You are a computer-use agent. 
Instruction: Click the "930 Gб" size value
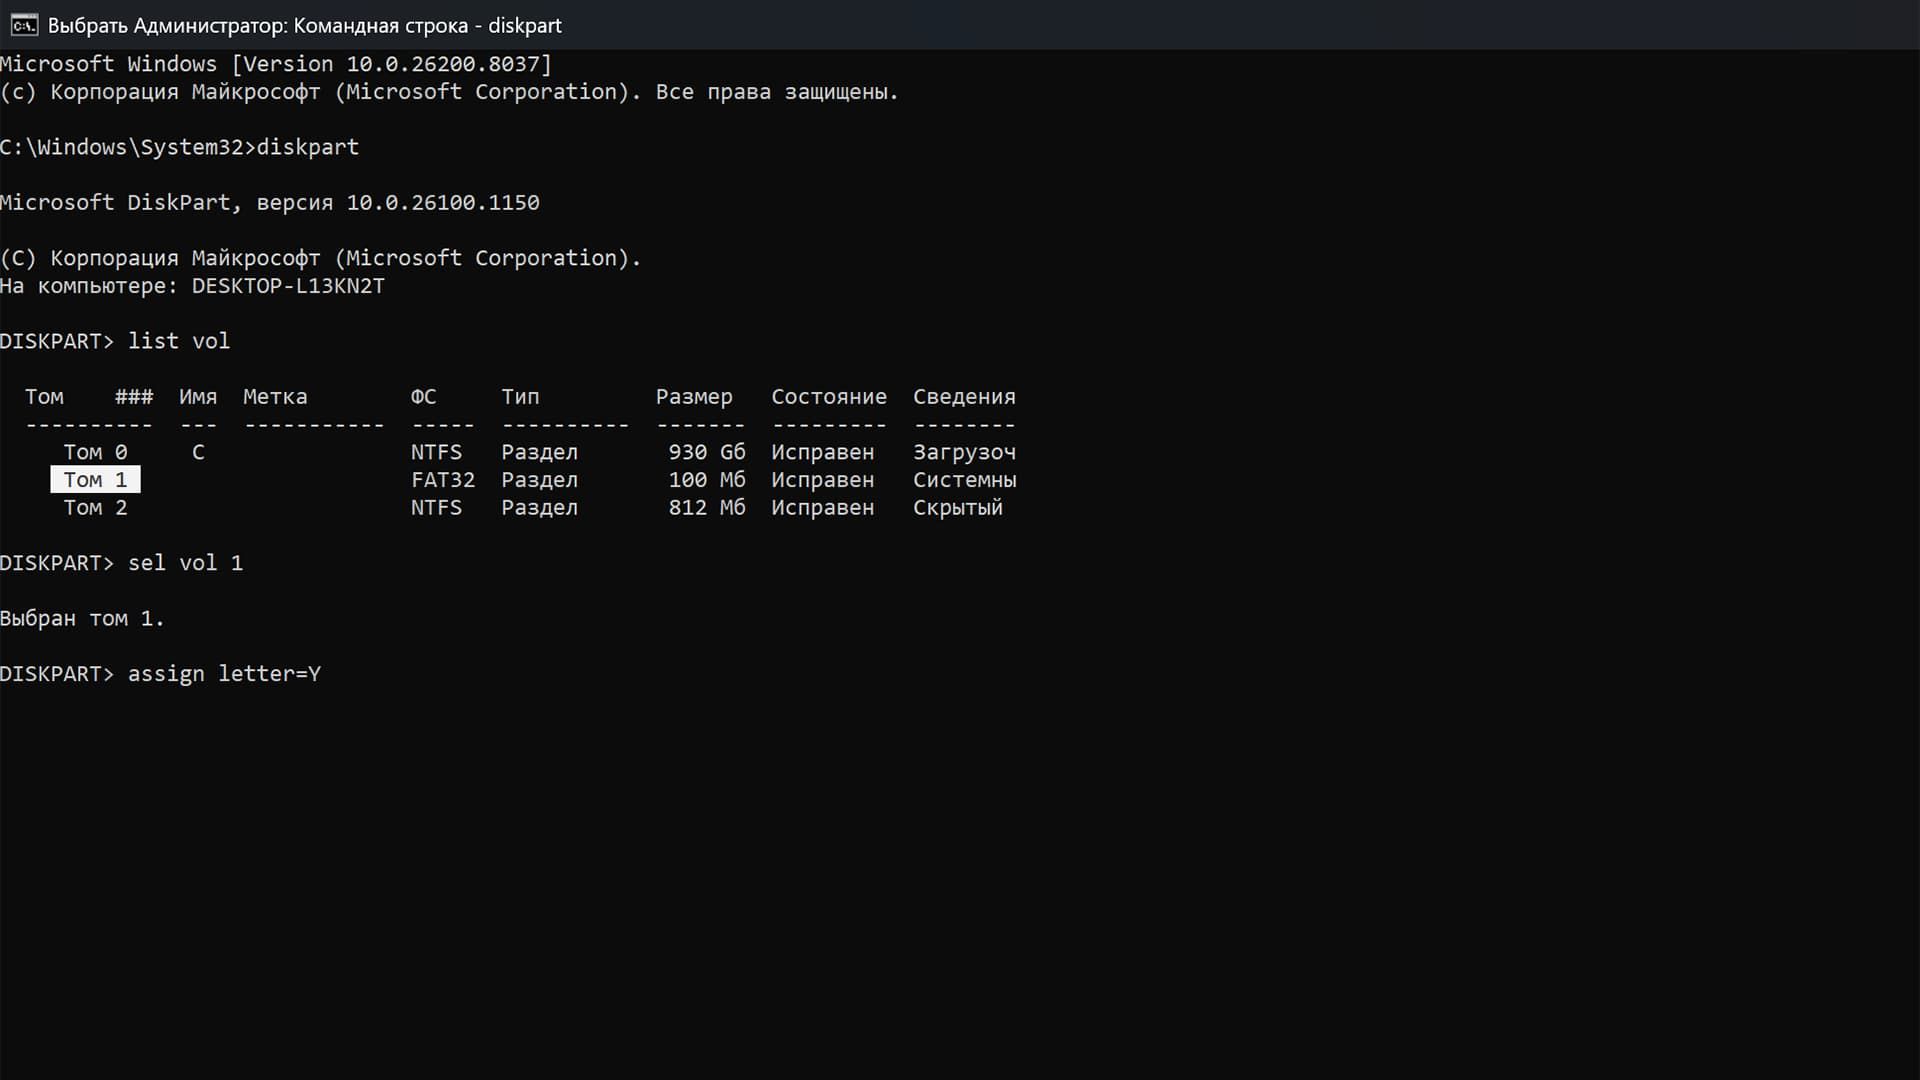click(707, 451)
